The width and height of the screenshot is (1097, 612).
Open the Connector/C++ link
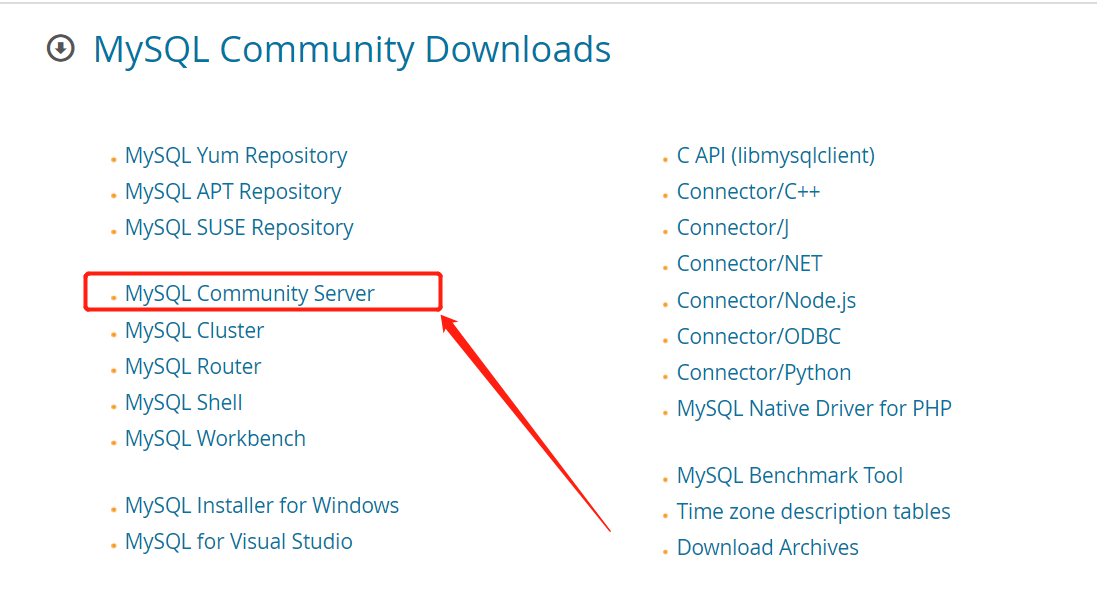pos(748,192)
